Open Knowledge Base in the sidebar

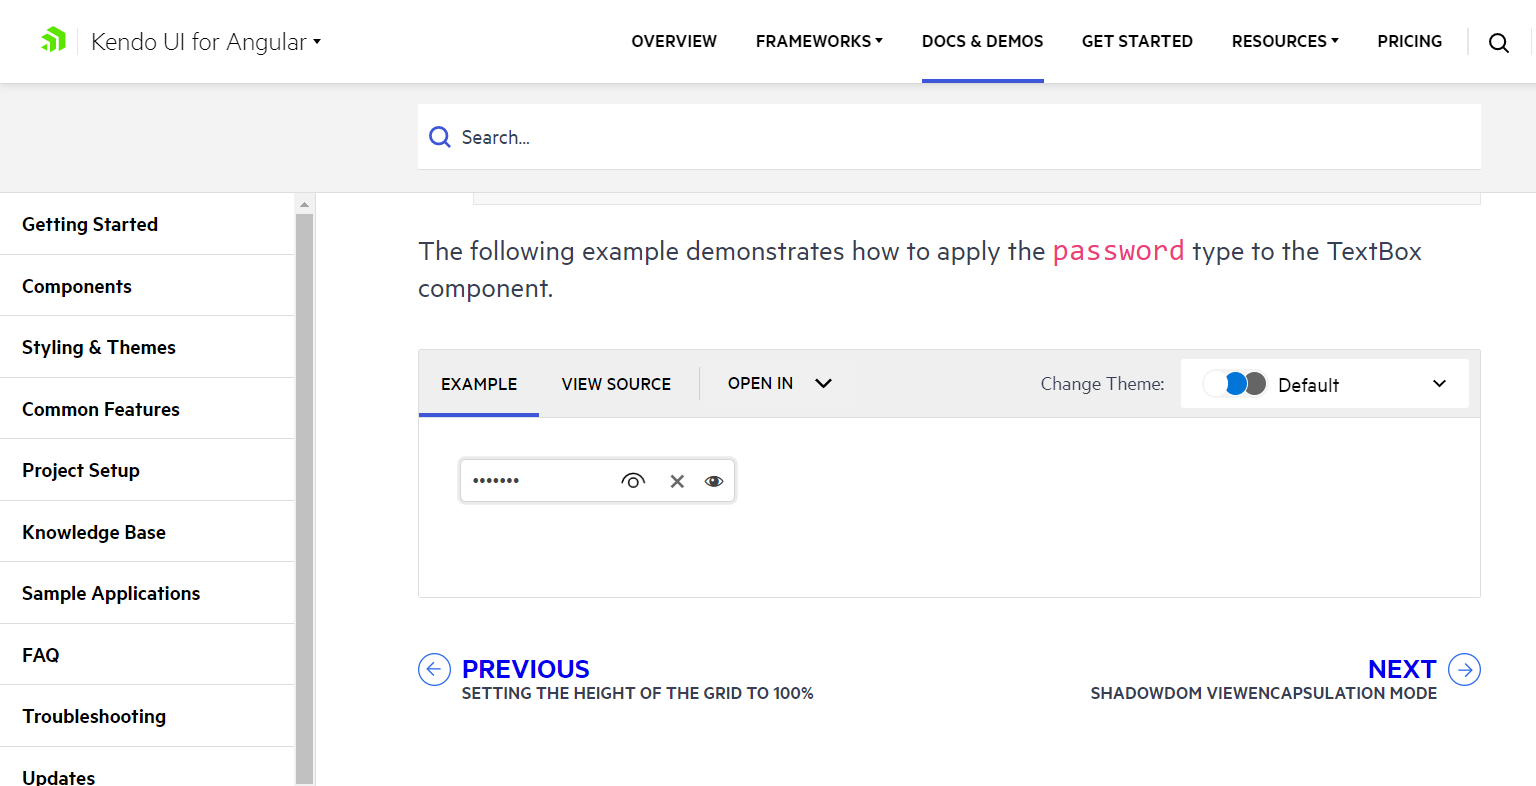point(147,532)
